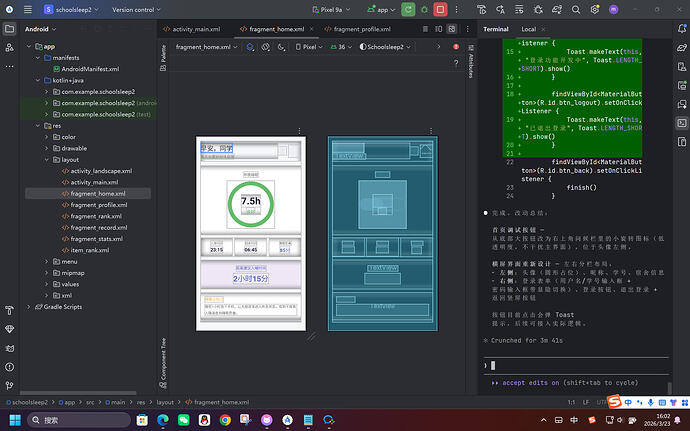Open the app run configuration dropdown

[x=381, y=9]
